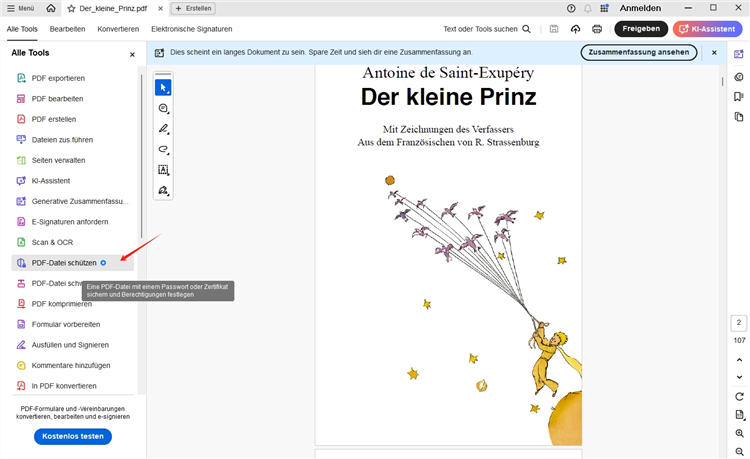750x459 pixels.
Task: Select Ausfüllen und Signieren tool
Action: [73, 345]
